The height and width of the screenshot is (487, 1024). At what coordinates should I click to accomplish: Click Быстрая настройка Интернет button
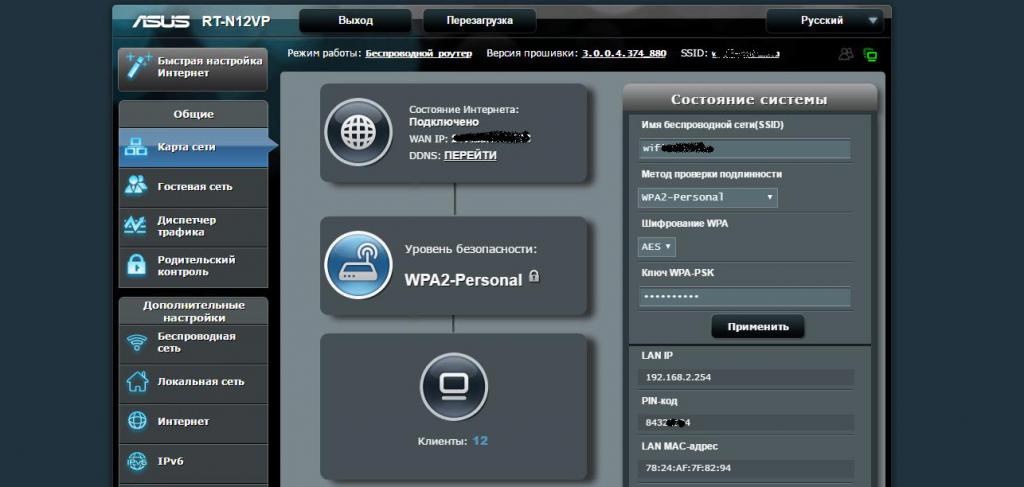point(193,67)
